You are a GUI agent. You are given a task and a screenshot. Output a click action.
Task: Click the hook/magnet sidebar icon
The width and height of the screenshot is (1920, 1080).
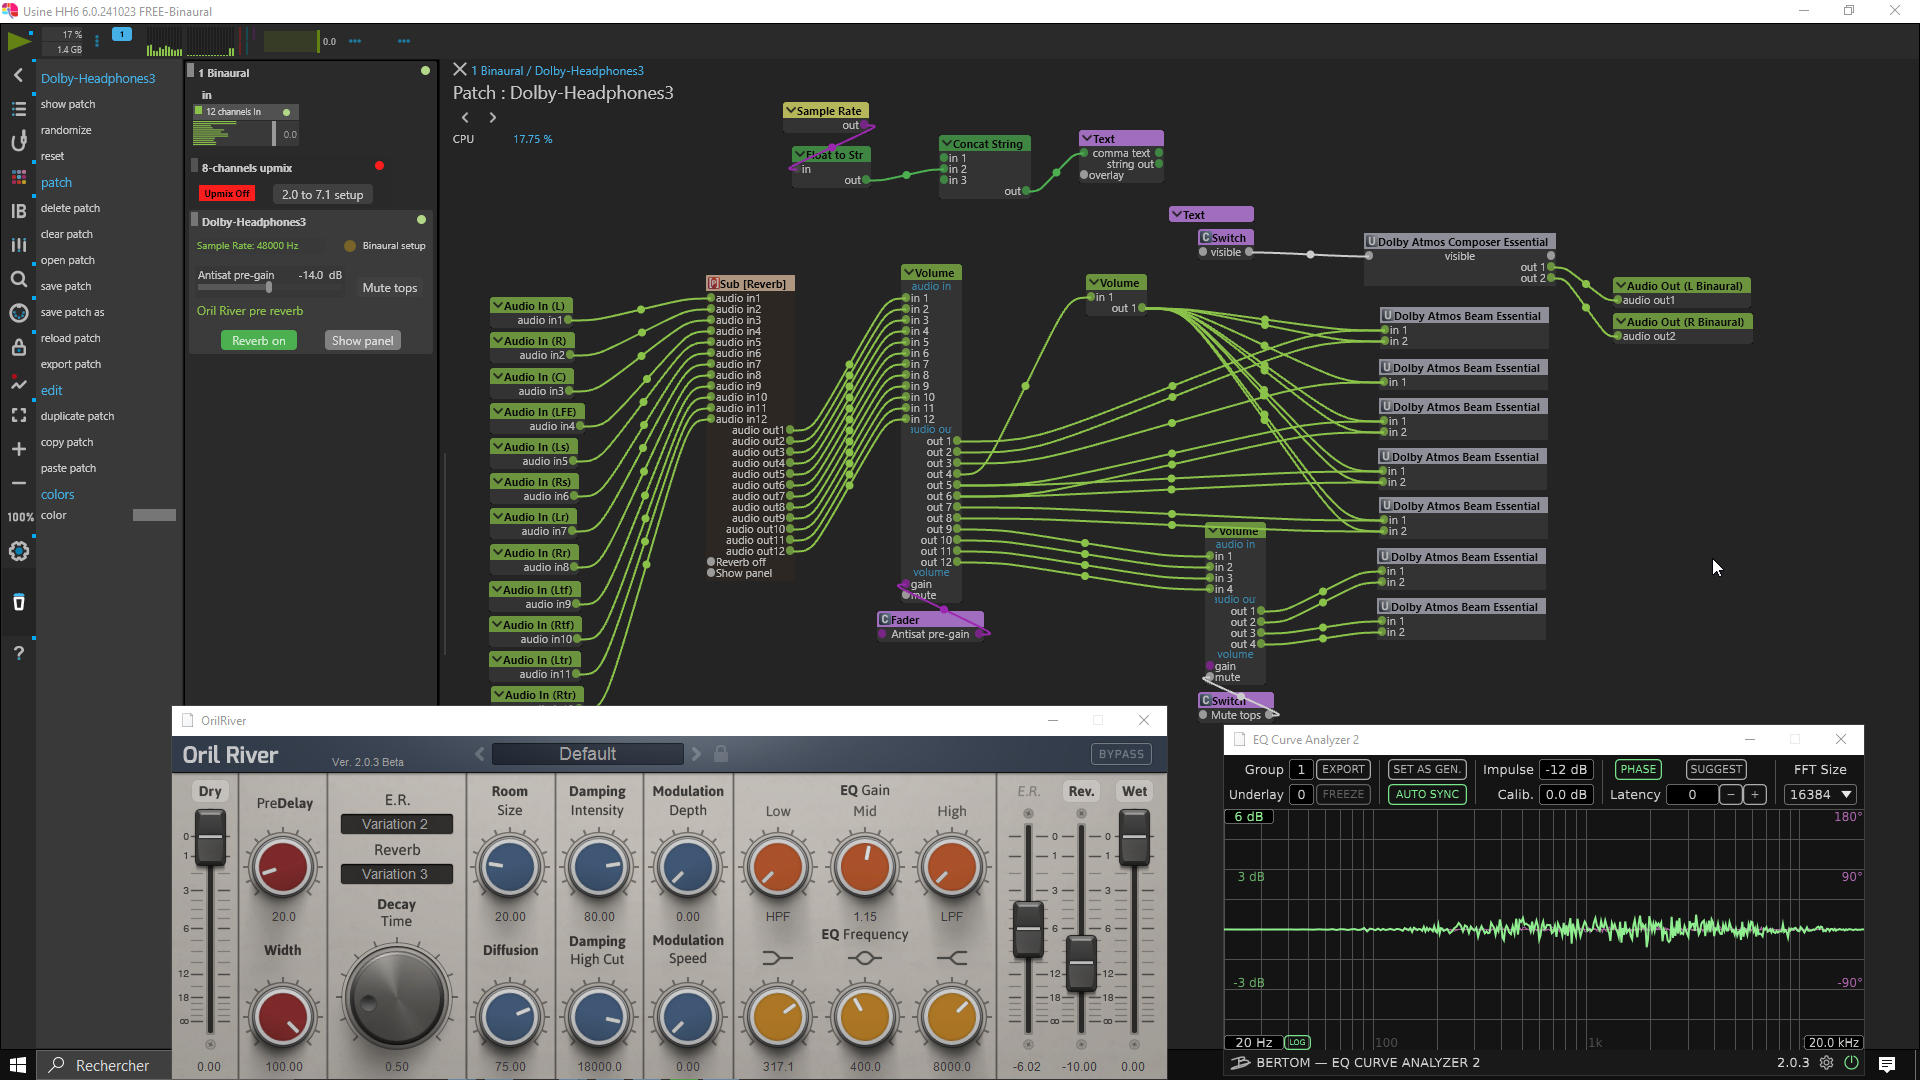tap(18, 141)
